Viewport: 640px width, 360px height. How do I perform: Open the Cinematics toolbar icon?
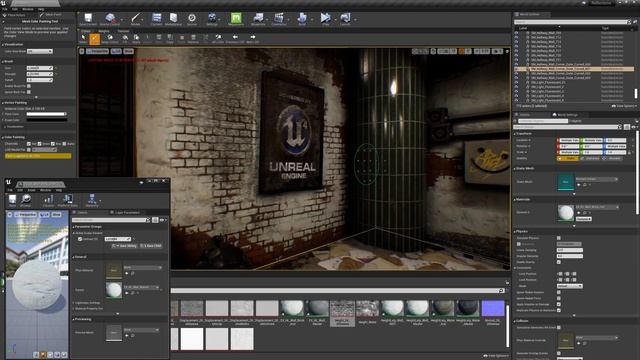point(279,19)
